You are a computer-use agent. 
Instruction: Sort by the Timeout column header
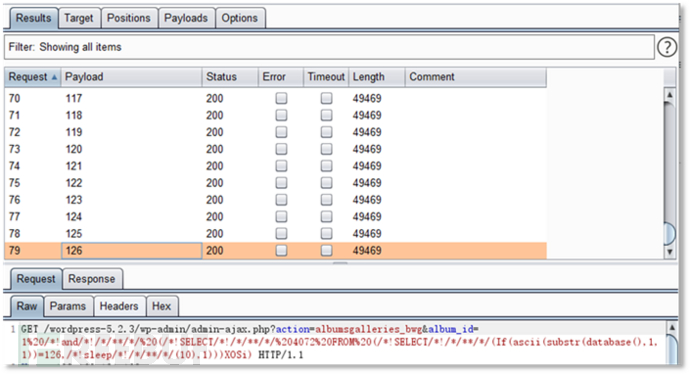click(326, 77)
